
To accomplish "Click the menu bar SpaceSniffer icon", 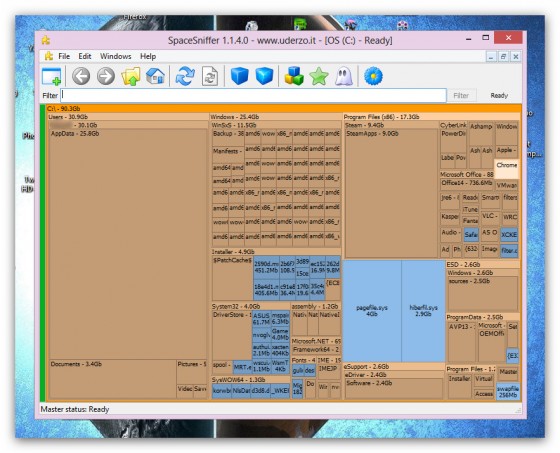I will click(x=49, y=56).
